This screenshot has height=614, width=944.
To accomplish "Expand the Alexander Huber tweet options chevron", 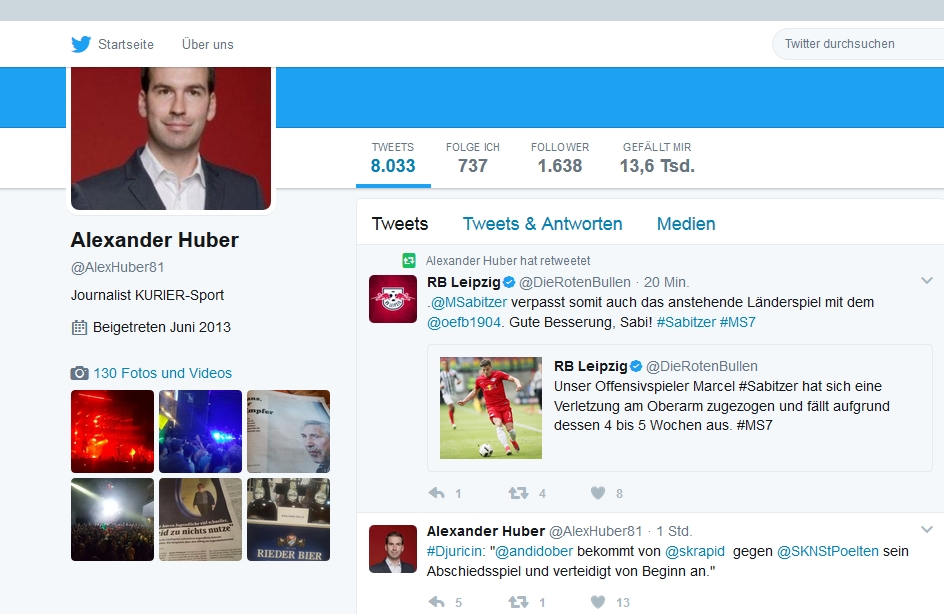I will pyautogui.click(x=927, y=530).
